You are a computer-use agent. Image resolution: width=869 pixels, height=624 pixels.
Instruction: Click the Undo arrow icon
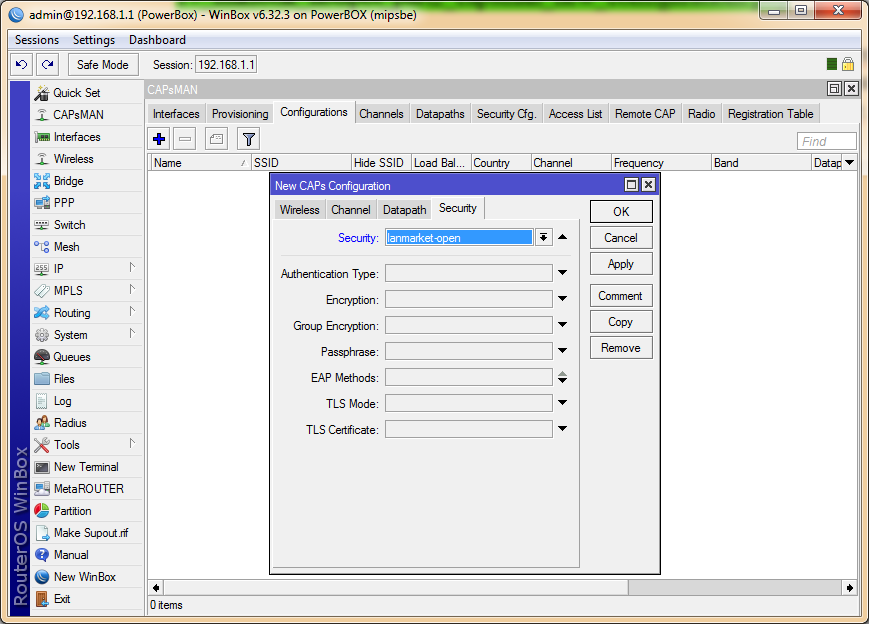[x=21, y=64]
